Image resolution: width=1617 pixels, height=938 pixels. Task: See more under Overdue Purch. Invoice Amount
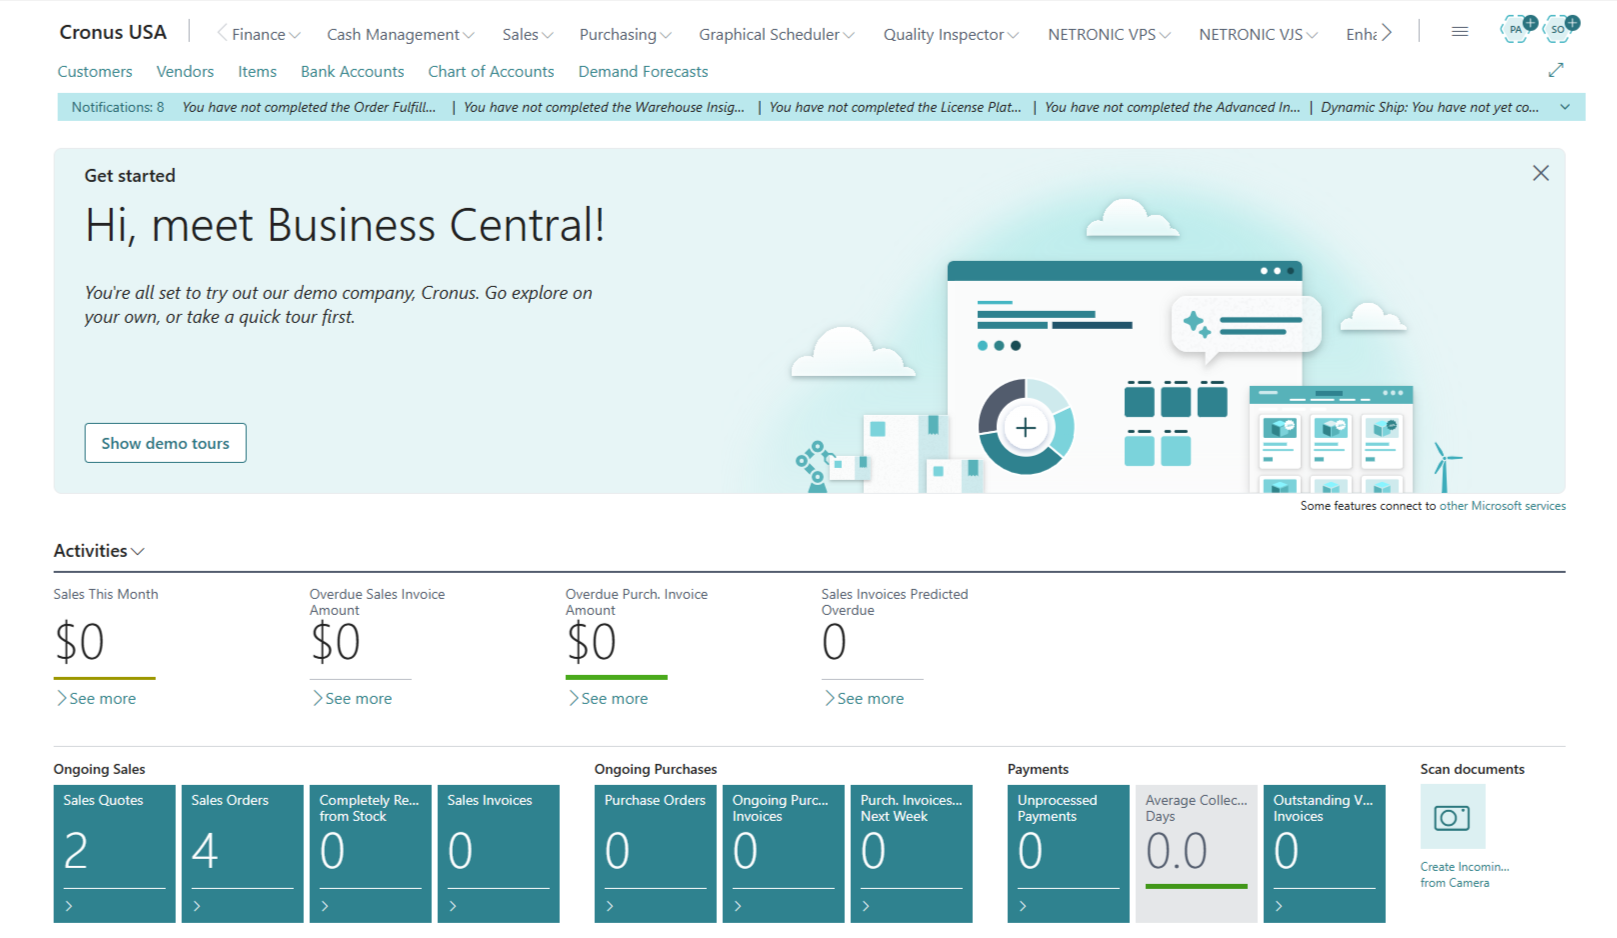click(x=608, y=698)
